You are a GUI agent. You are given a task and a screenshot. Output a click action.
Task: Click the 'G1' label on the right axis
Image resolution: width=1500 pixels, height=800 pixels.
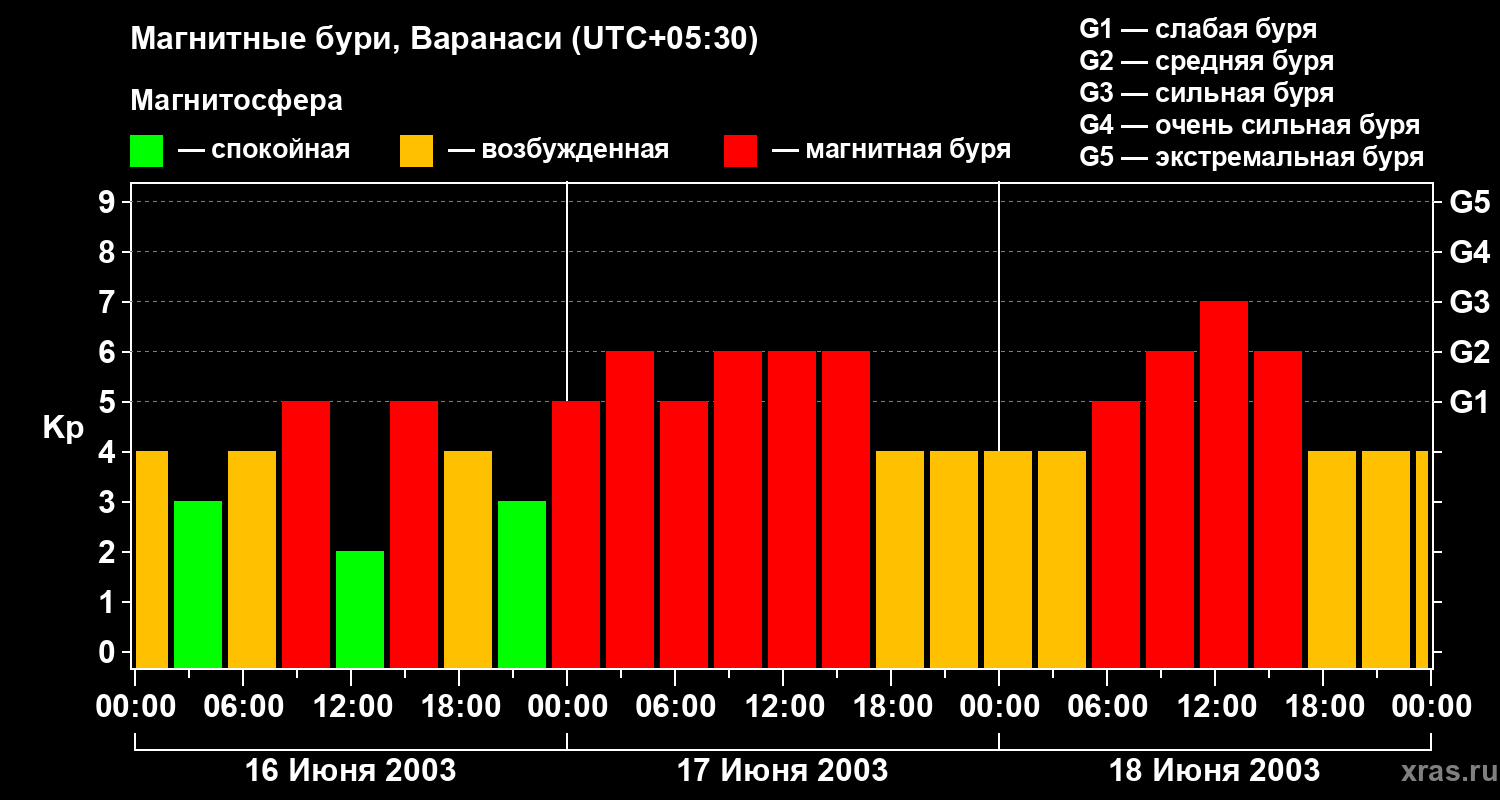click(1469, 402)
